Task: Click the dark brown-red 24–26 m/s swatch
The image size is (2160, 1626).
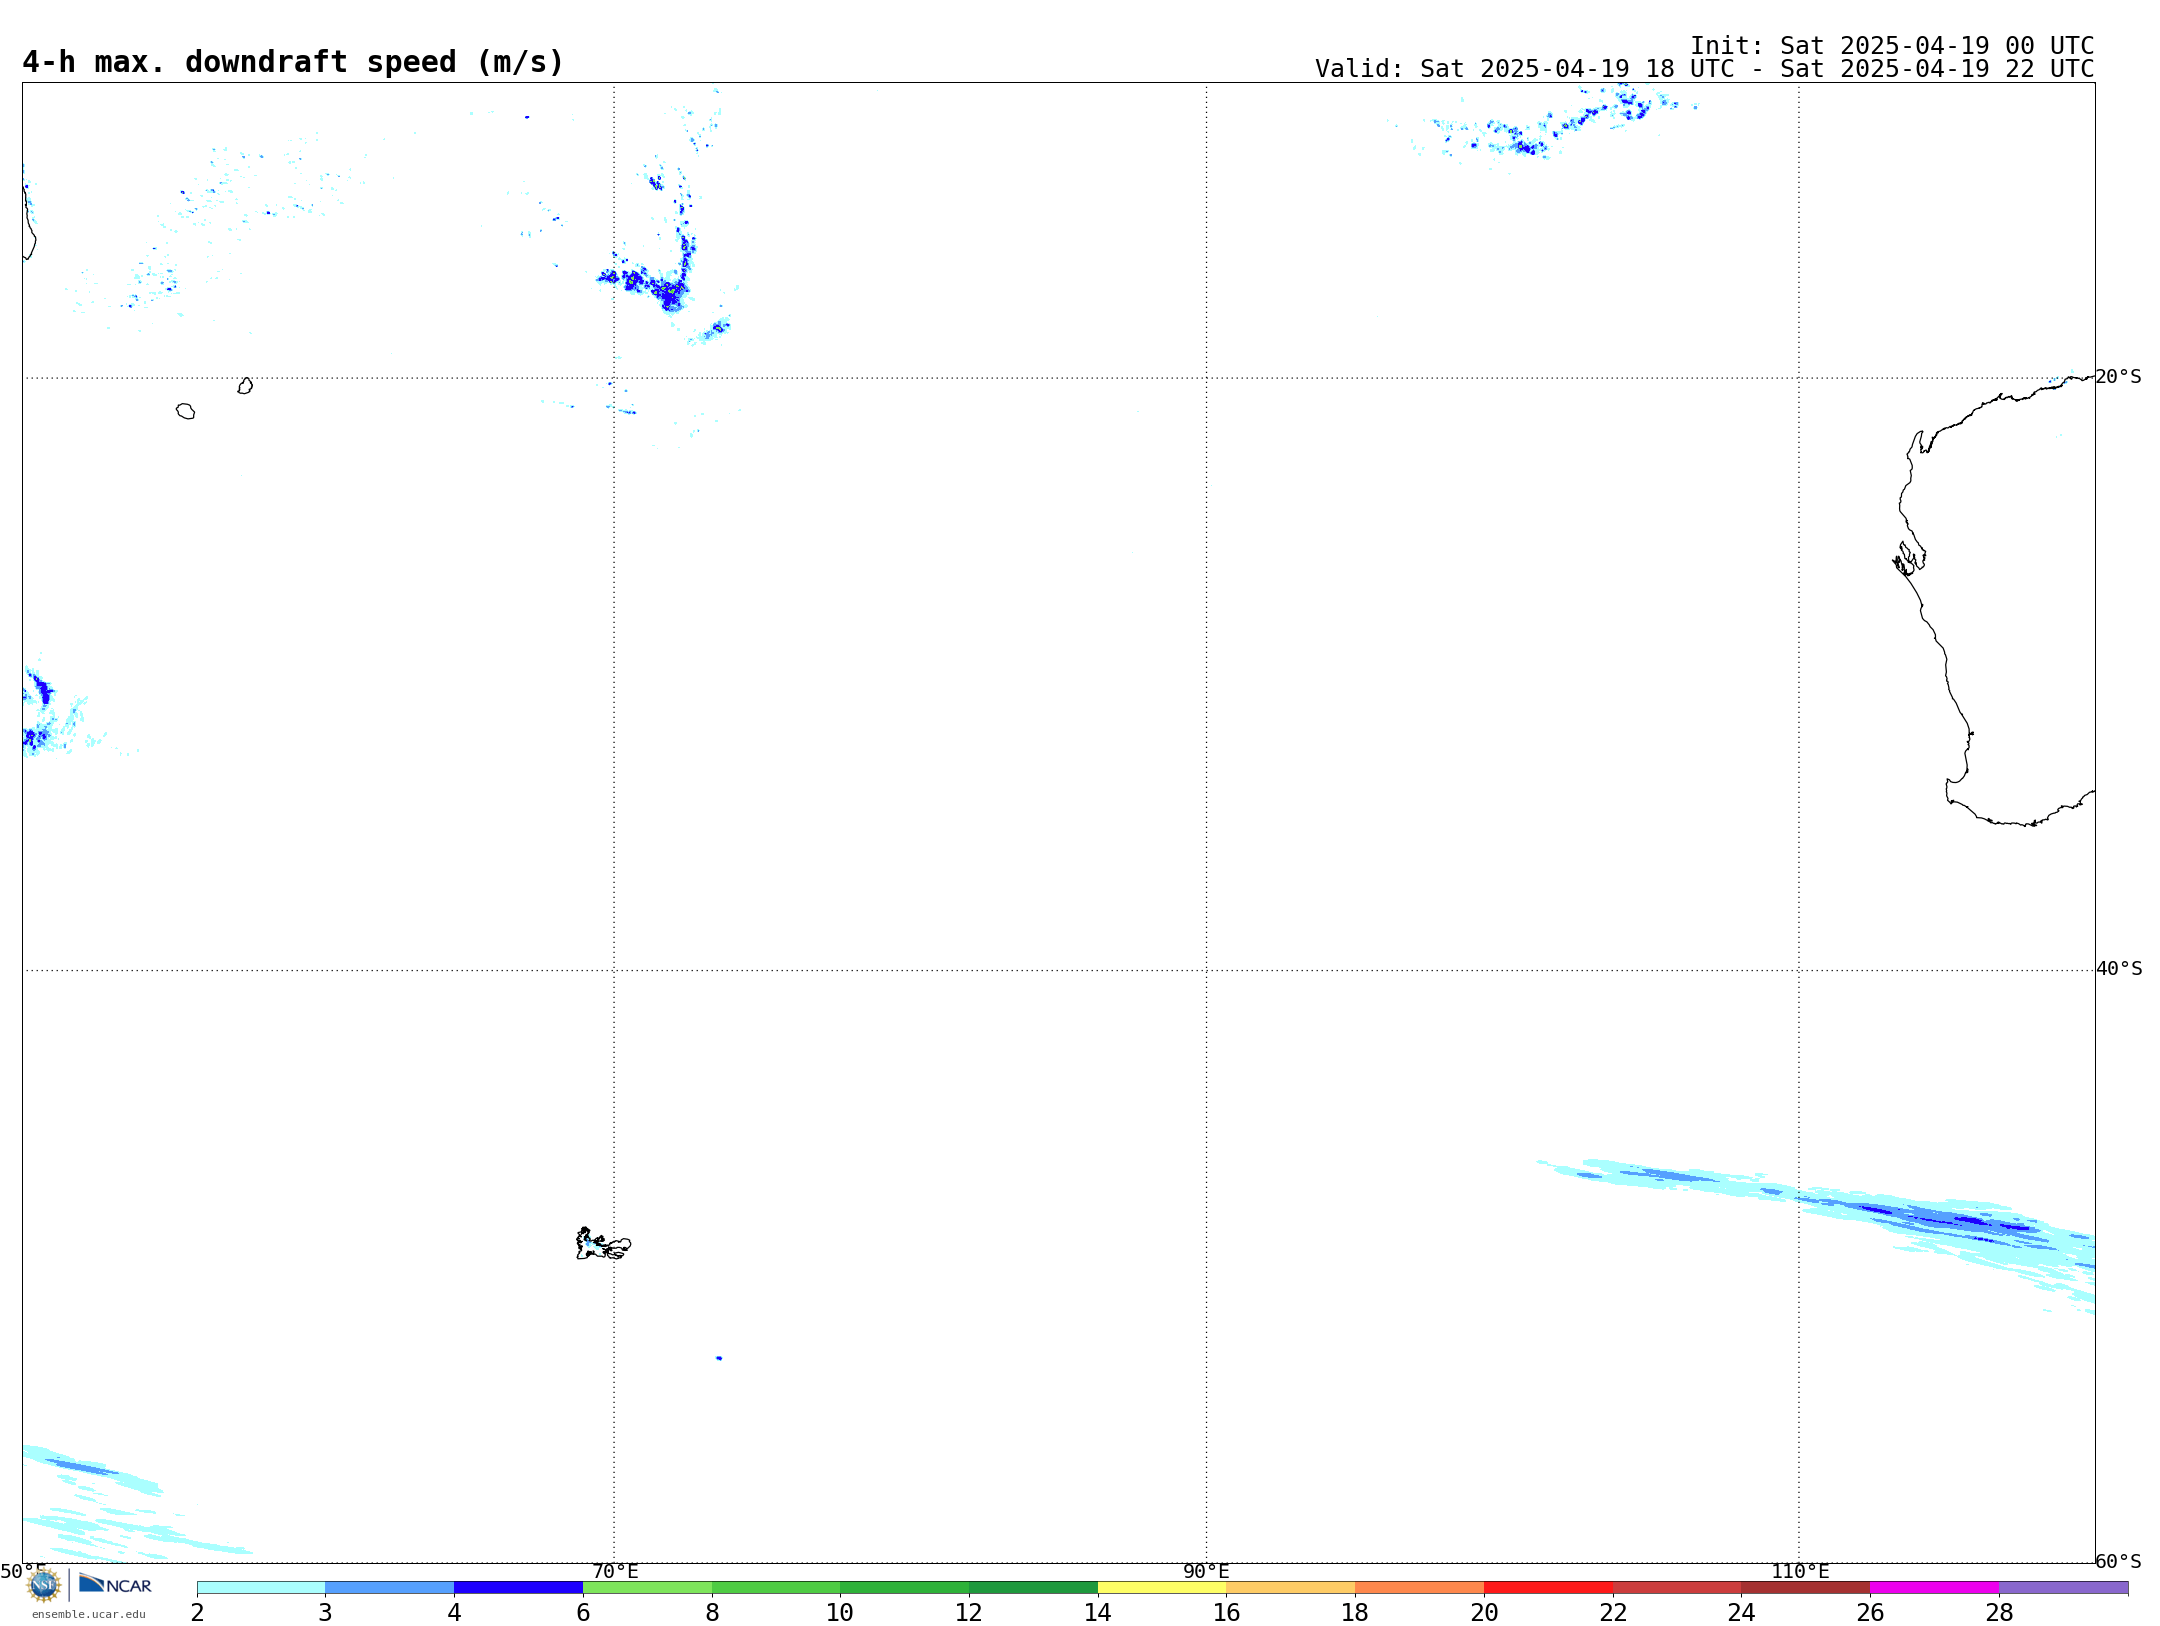Action: pos(1806,1587)
